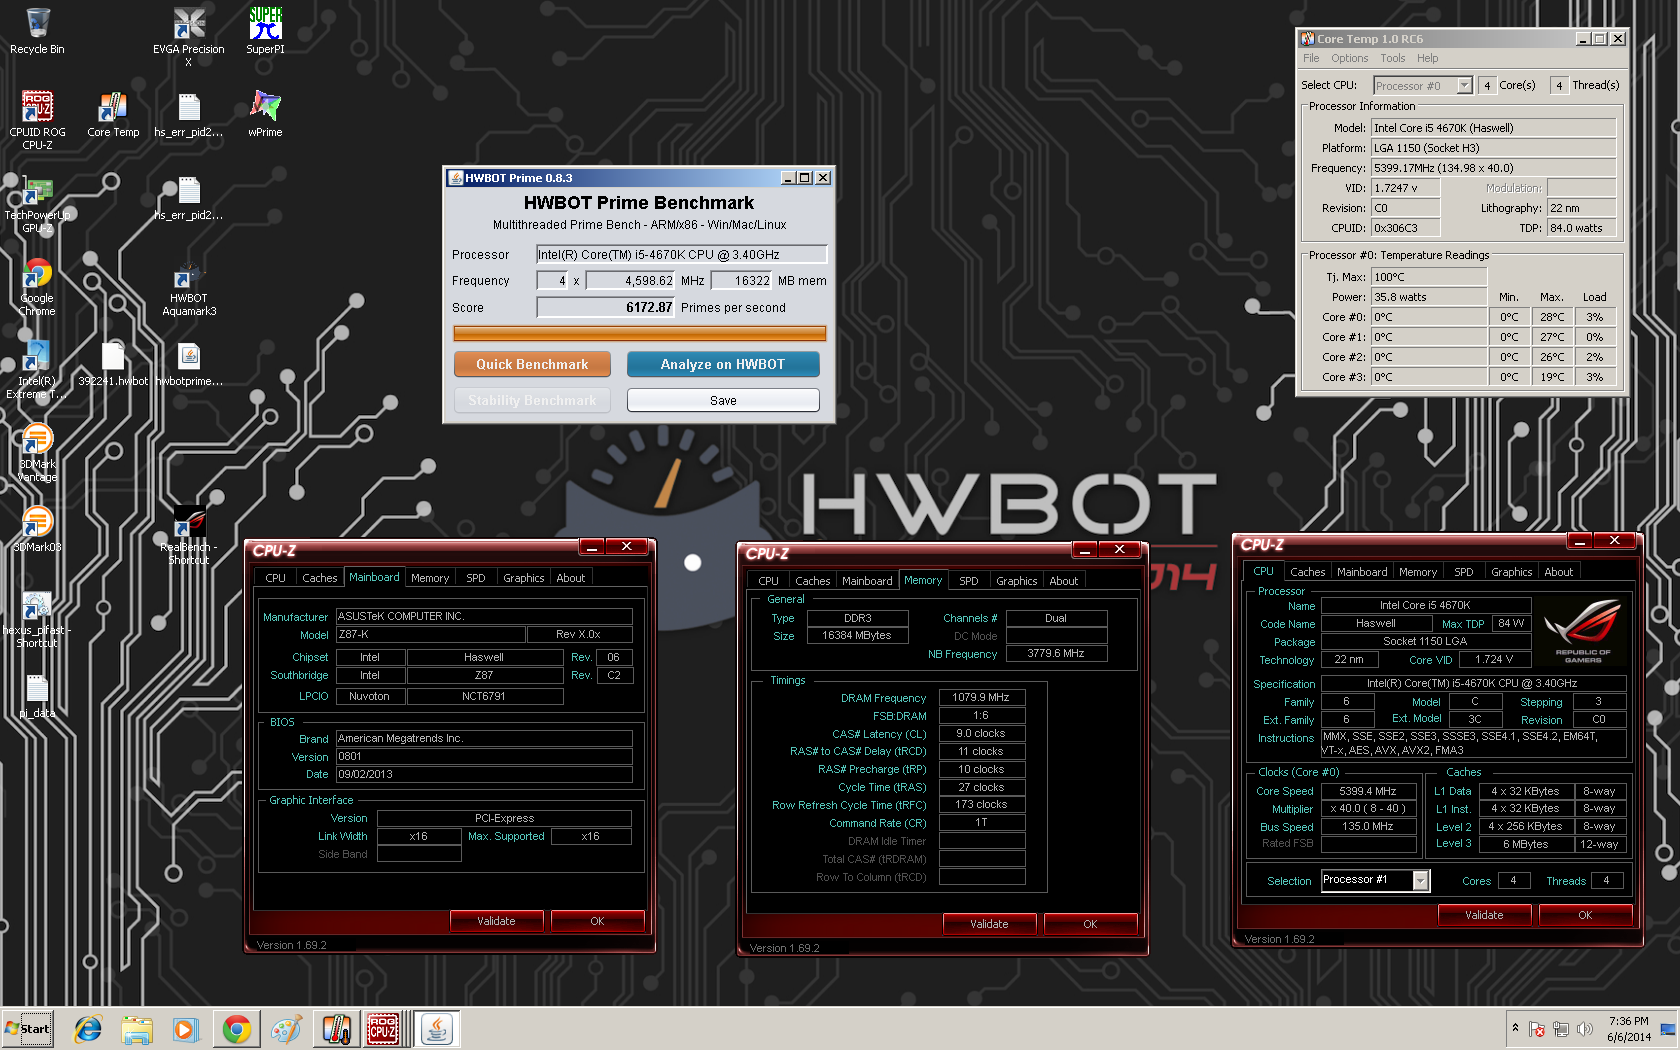Screen dimensions: 1680x1050
Task: Click OK in Memory CPU-Z window
Action: tap(1090, 924)
